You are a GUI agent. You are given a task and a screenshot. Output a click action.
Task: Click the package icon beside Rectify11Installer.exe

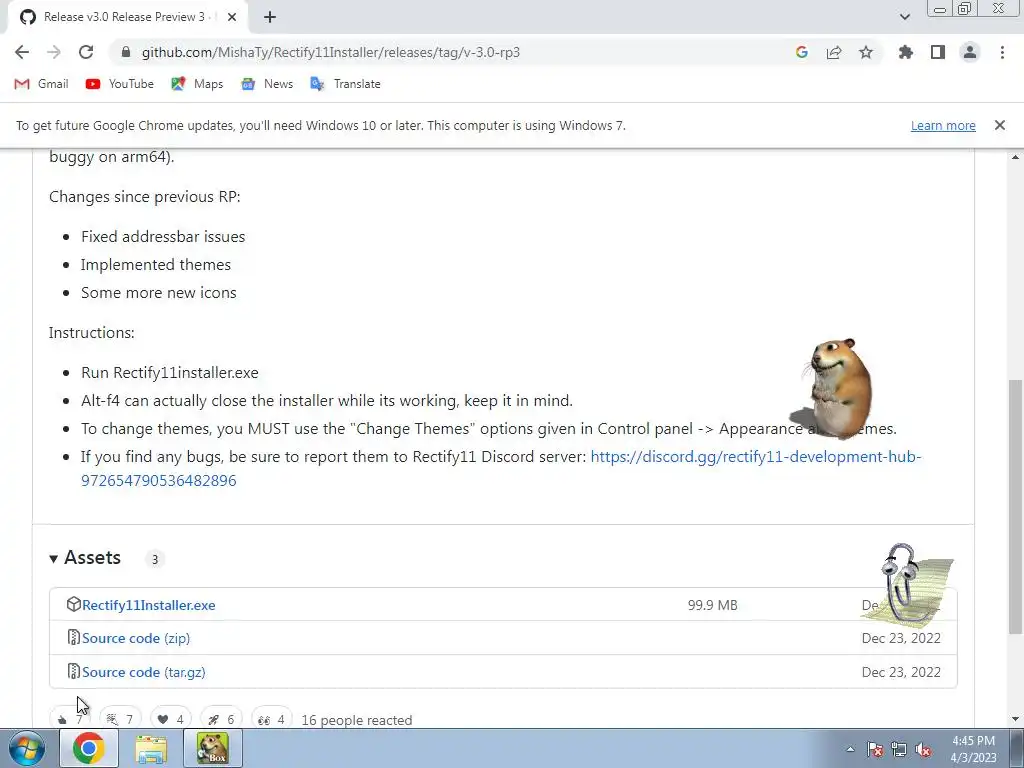73,605
